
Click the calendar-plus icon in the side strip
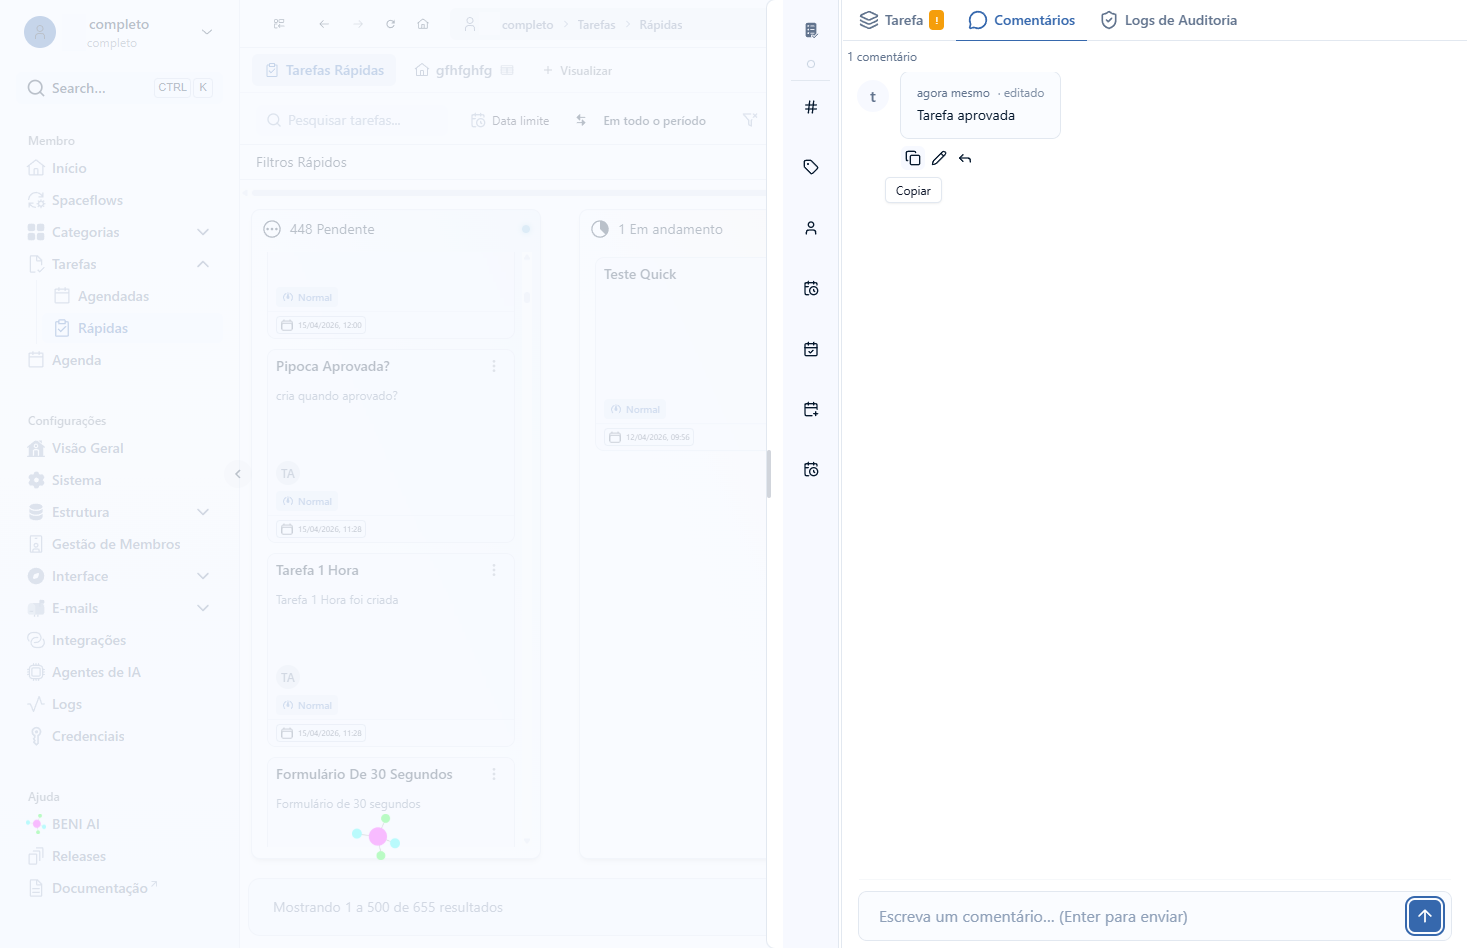click(811, 409)
